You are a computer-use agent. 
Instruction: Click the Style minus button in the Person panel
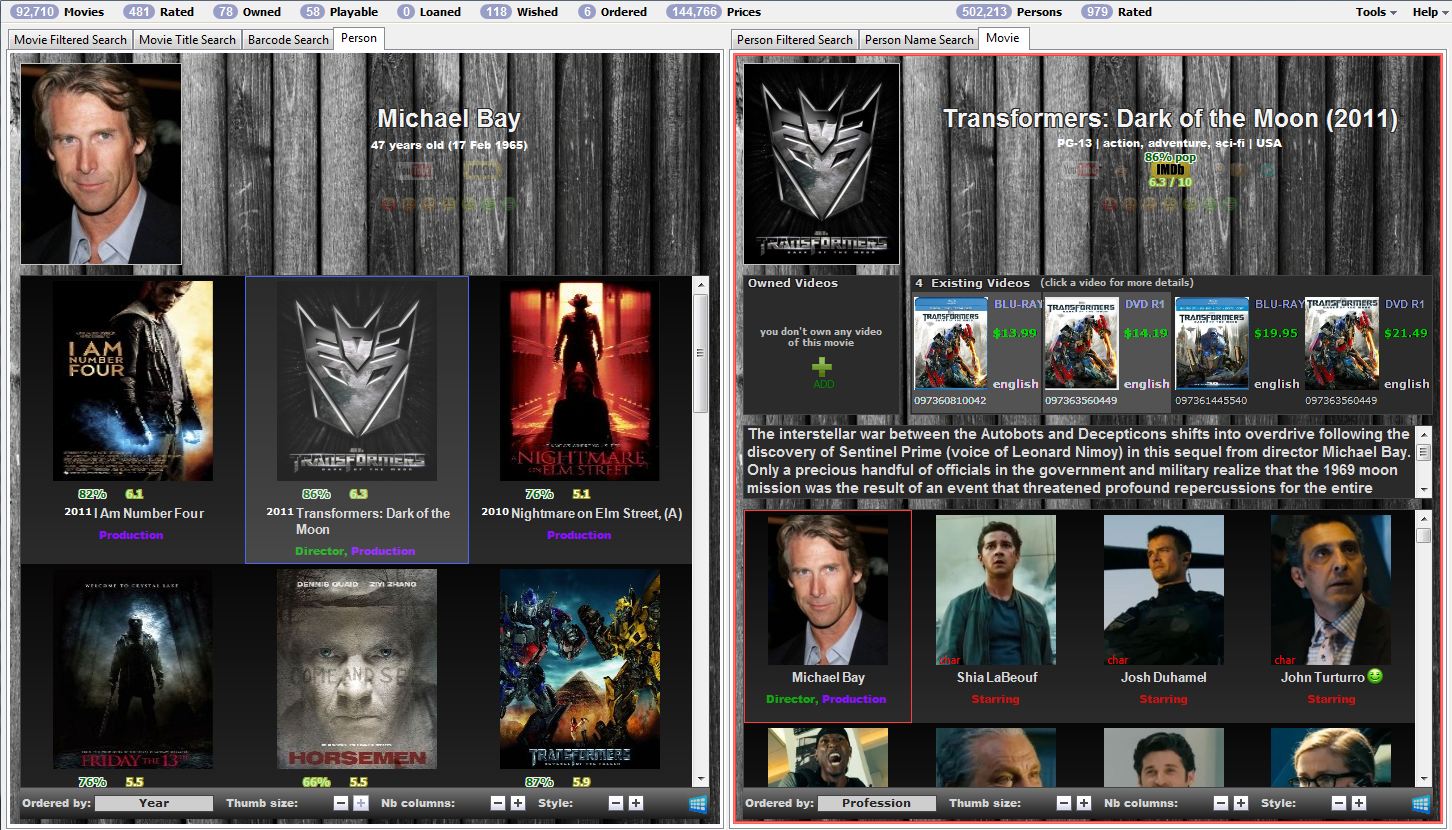coord(616,803)
